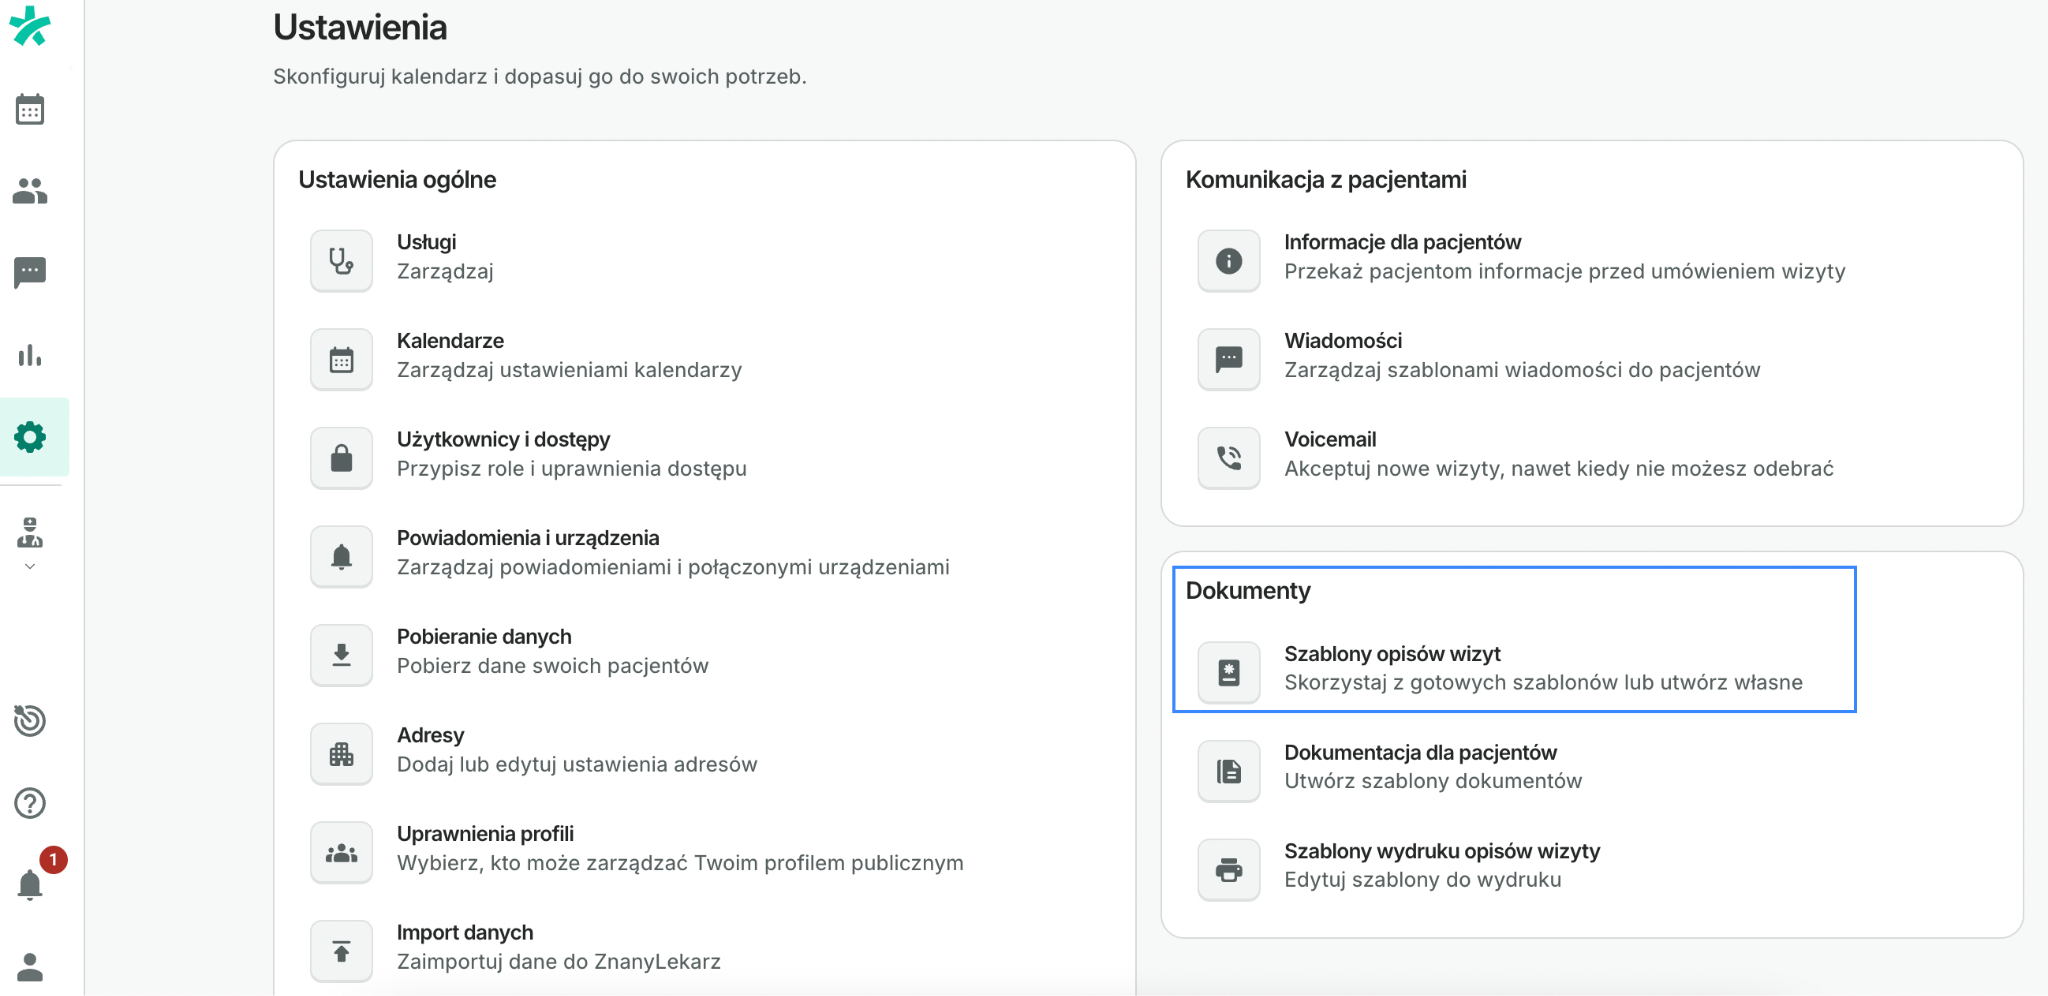
Task: Click the ZnanyLekarz logo
Action: click(x=31, y=27)
